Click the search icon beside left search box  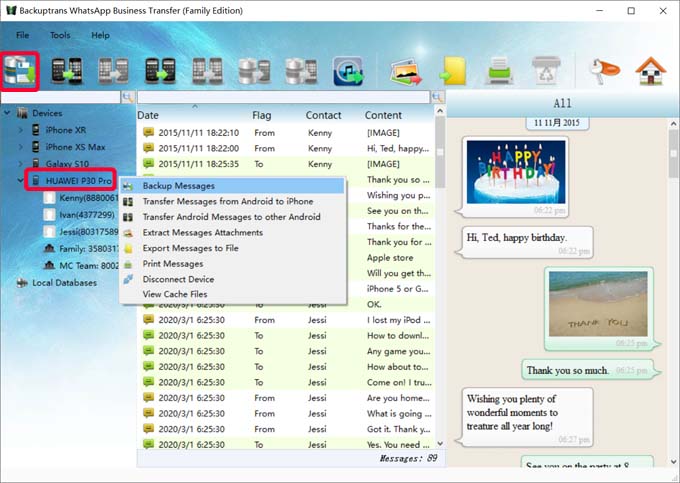coord(128,97)
